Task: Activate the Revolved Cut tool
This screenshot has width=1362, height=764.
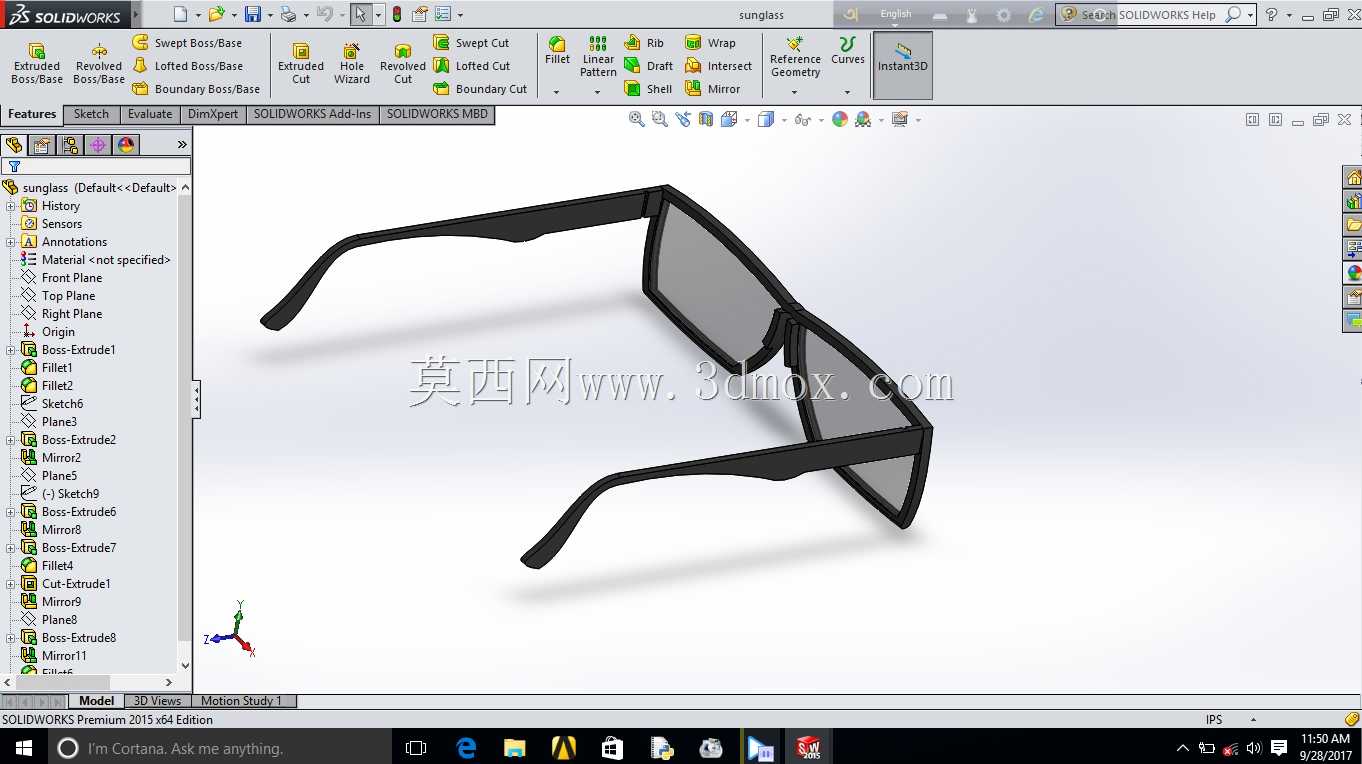Action: (x=403, y=63)
